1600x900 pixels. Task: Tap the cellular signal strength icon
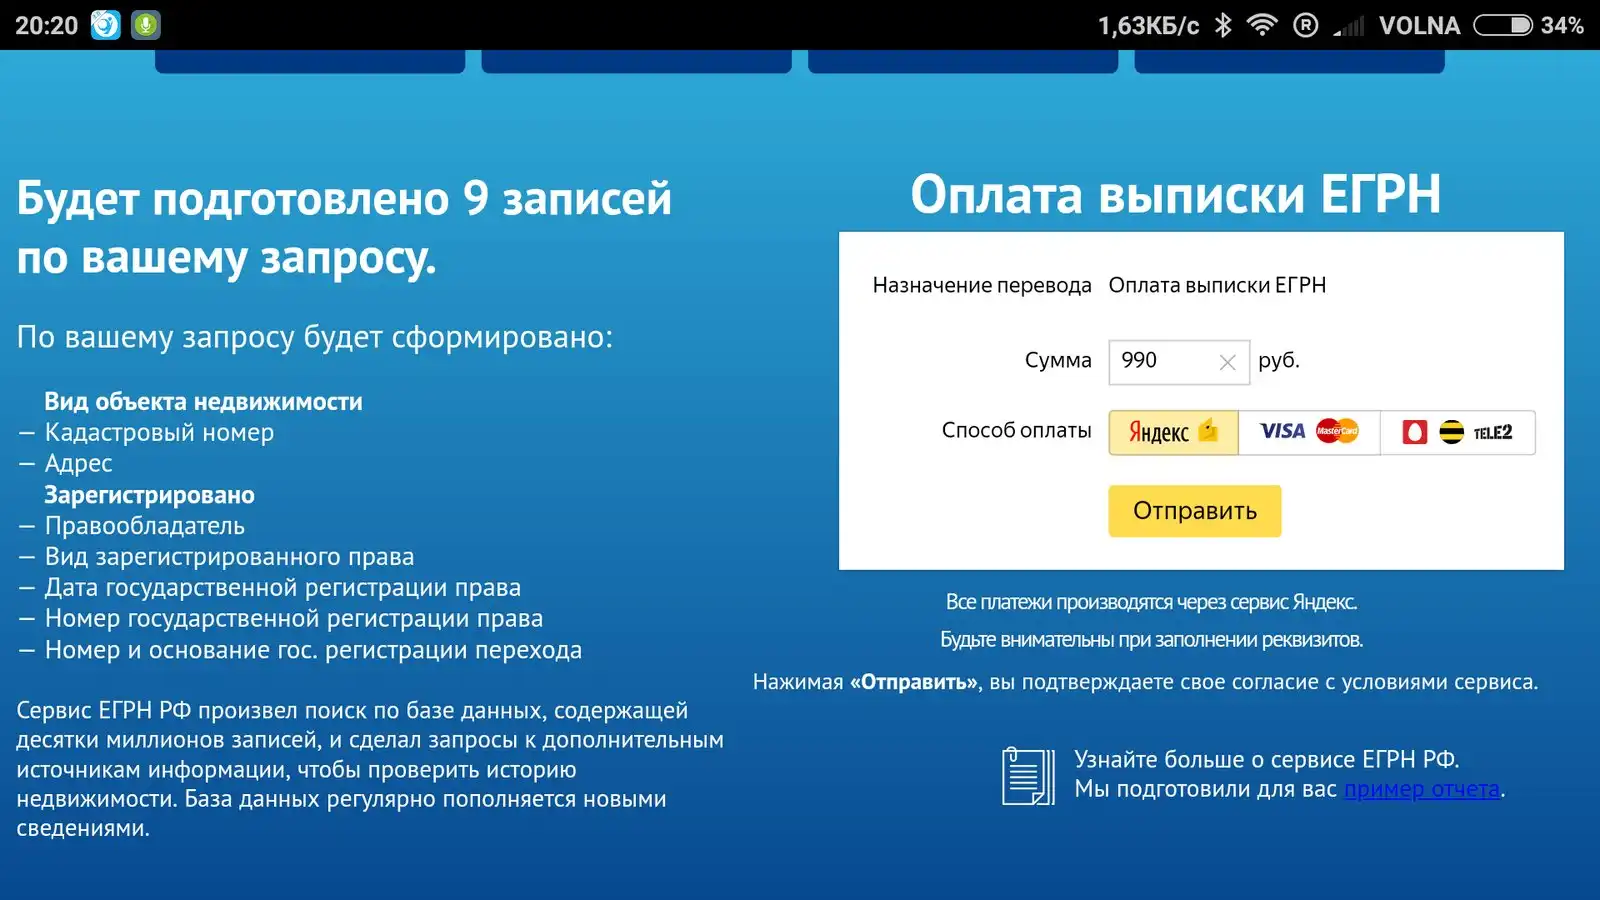pos(1349,25)
